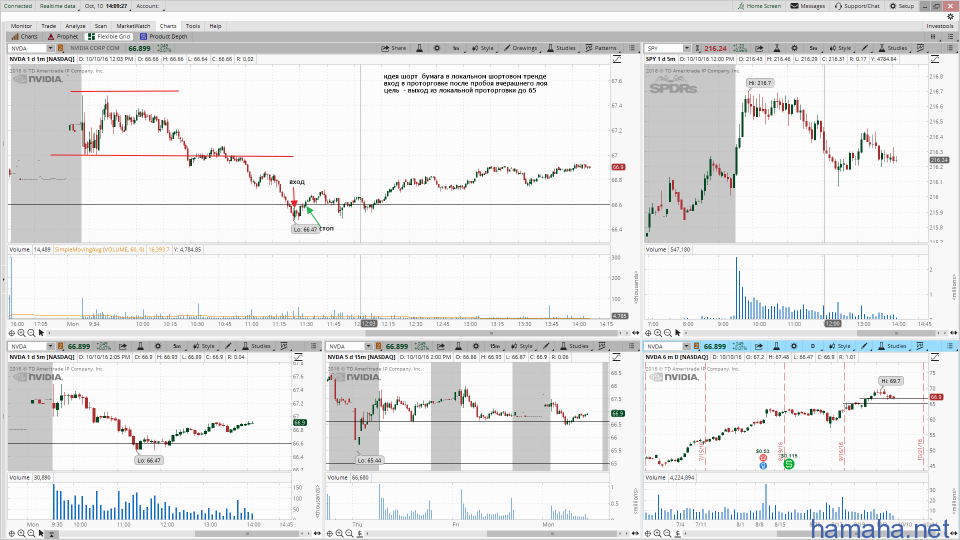Open Studies on the NVDA 6-month chart
This screenshot has width=960, height=540.
pos(893,347)
